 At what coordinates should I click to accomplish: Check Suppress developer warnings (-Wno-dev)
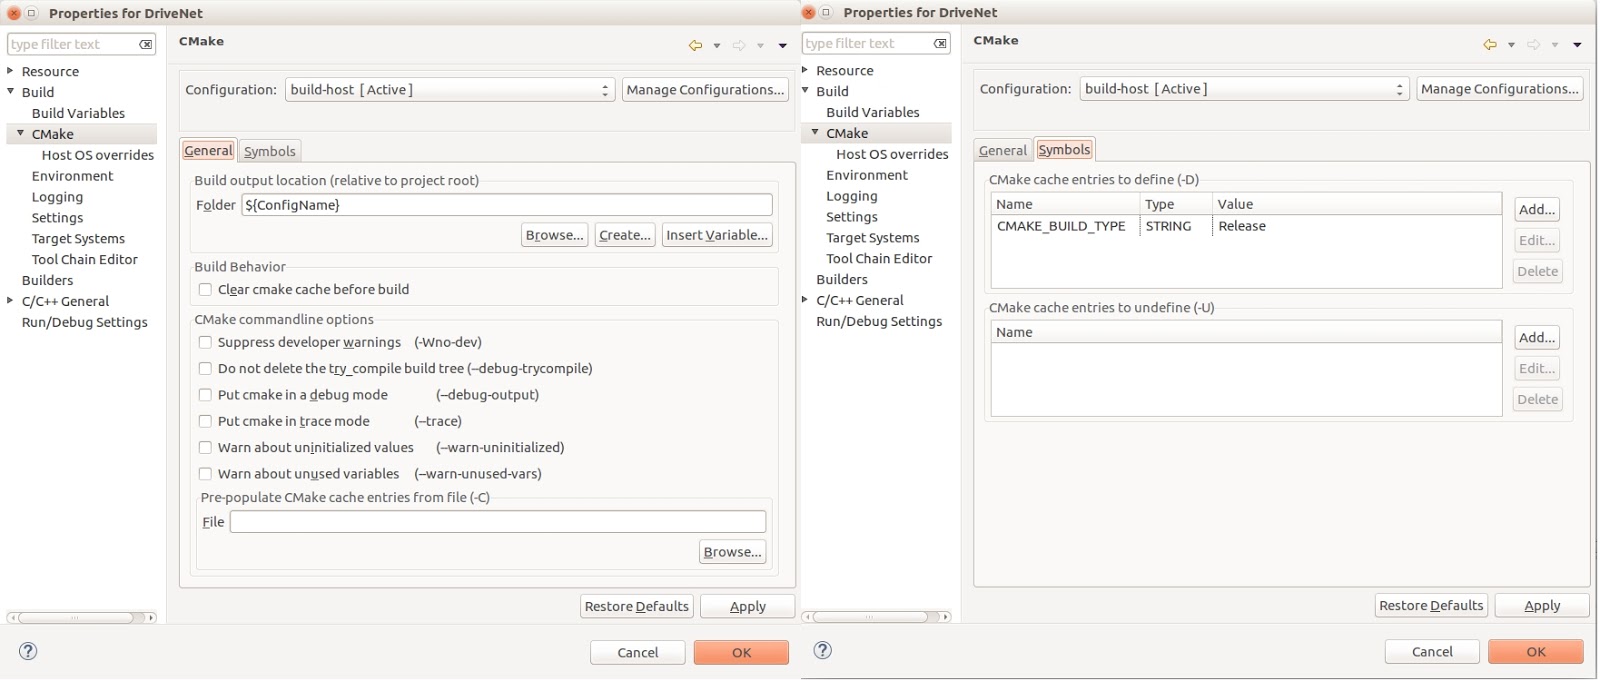(x=205, y=343)
